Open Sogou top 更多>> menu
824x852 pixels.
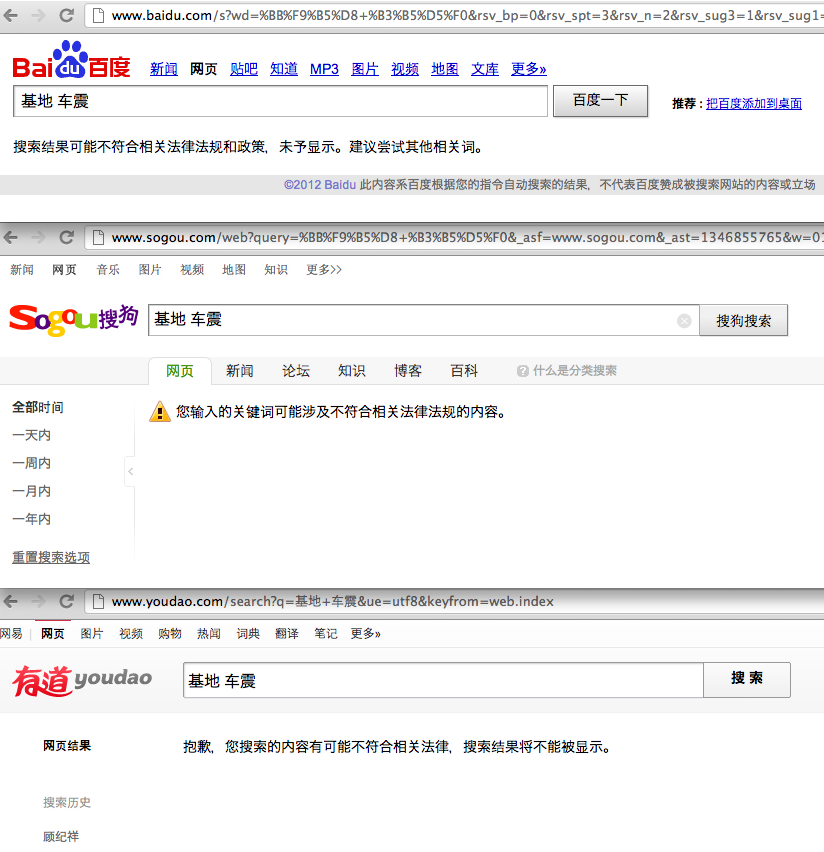pos(324,270)
